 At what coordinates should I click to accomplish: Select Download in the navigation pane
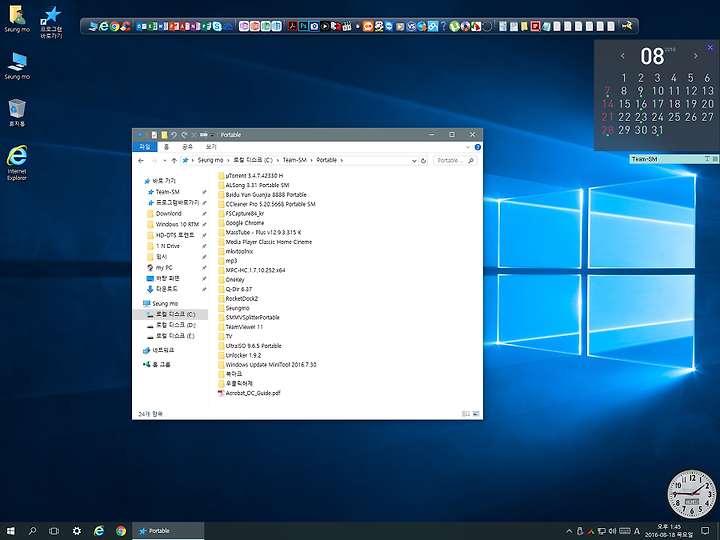(x=169, y=214)
